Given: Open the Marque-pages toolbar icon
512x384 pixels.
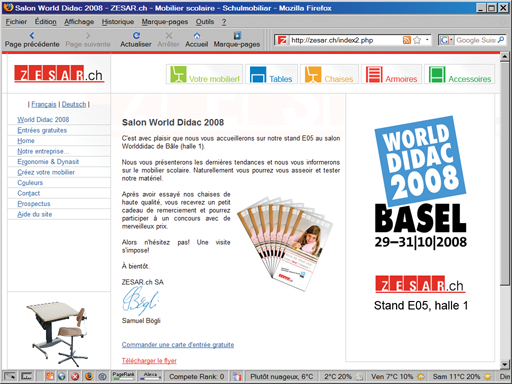Looking at the screenshot, I should point(237,35).
